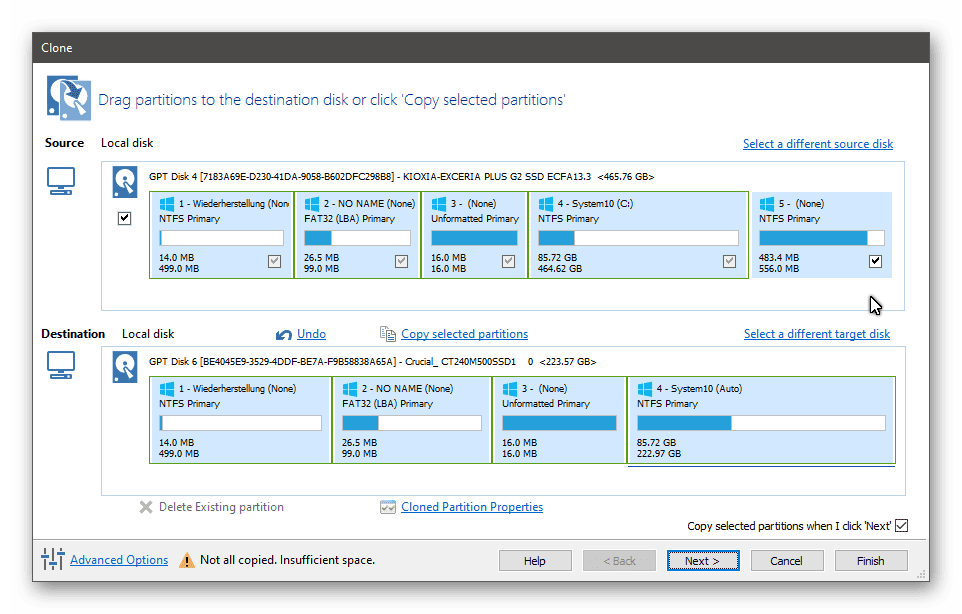Viewport: 962px width, 614px height.
Task: Click 'Not all copied. Insufficient space.' message
Action: click(287, 559)
